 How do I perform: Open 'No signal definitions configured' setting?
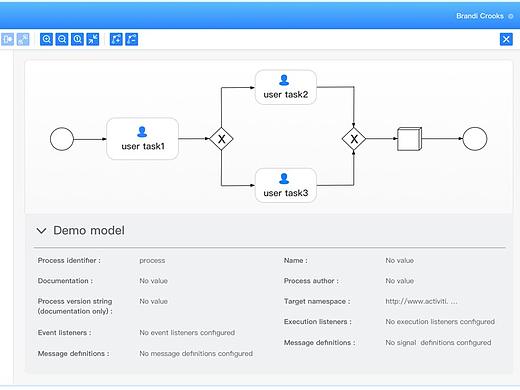click(x=438, y=343)
